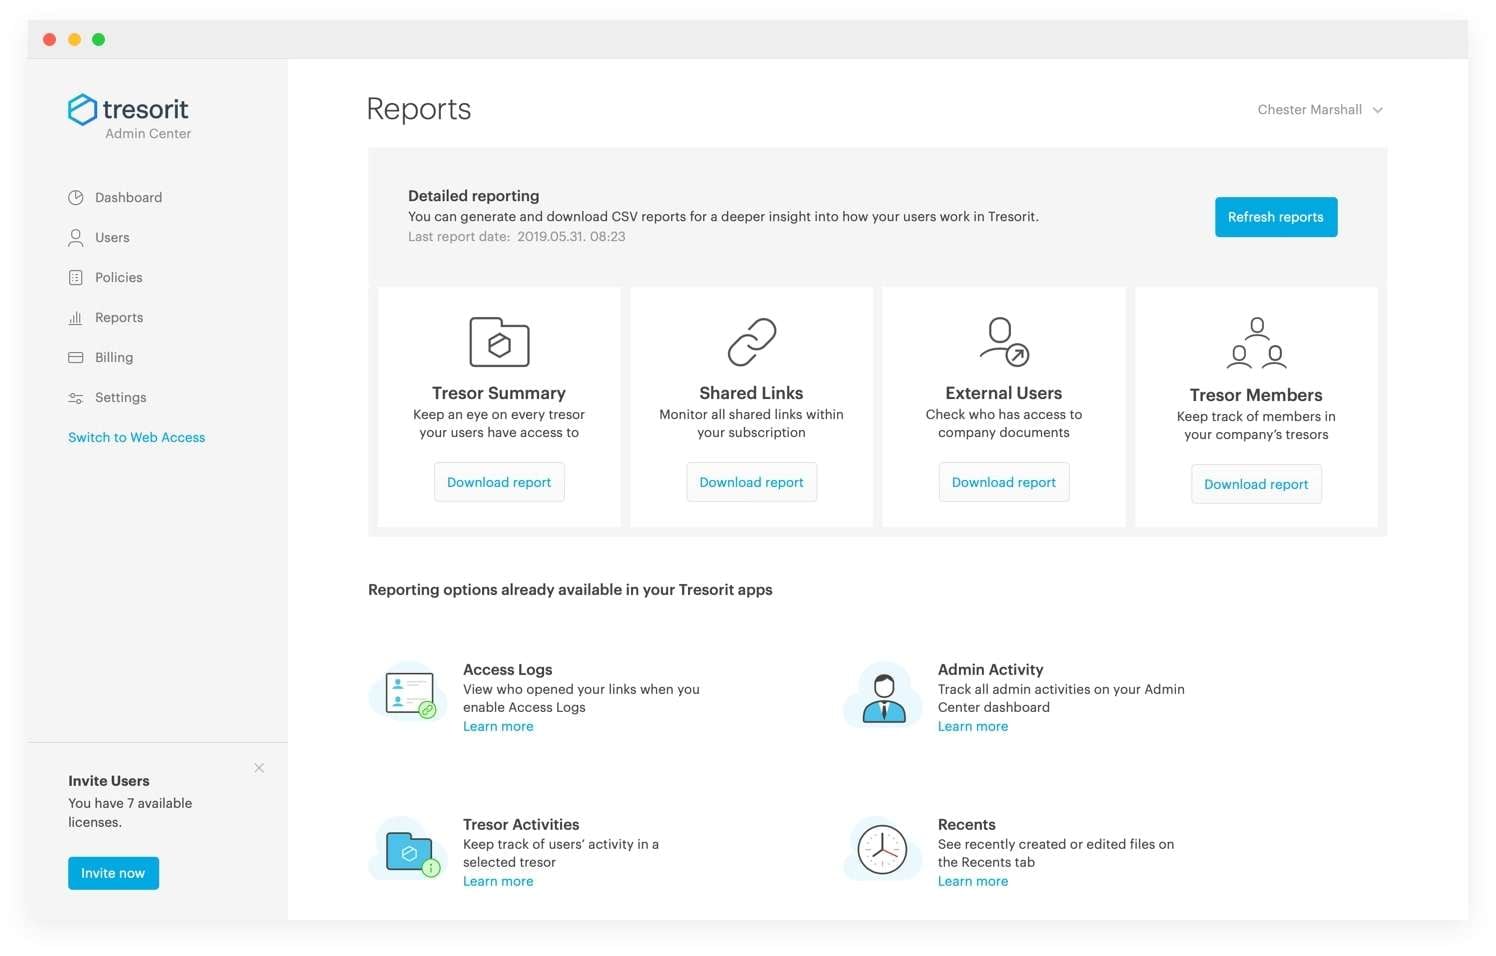Click the Recents heading

click(x=967, y=825)
